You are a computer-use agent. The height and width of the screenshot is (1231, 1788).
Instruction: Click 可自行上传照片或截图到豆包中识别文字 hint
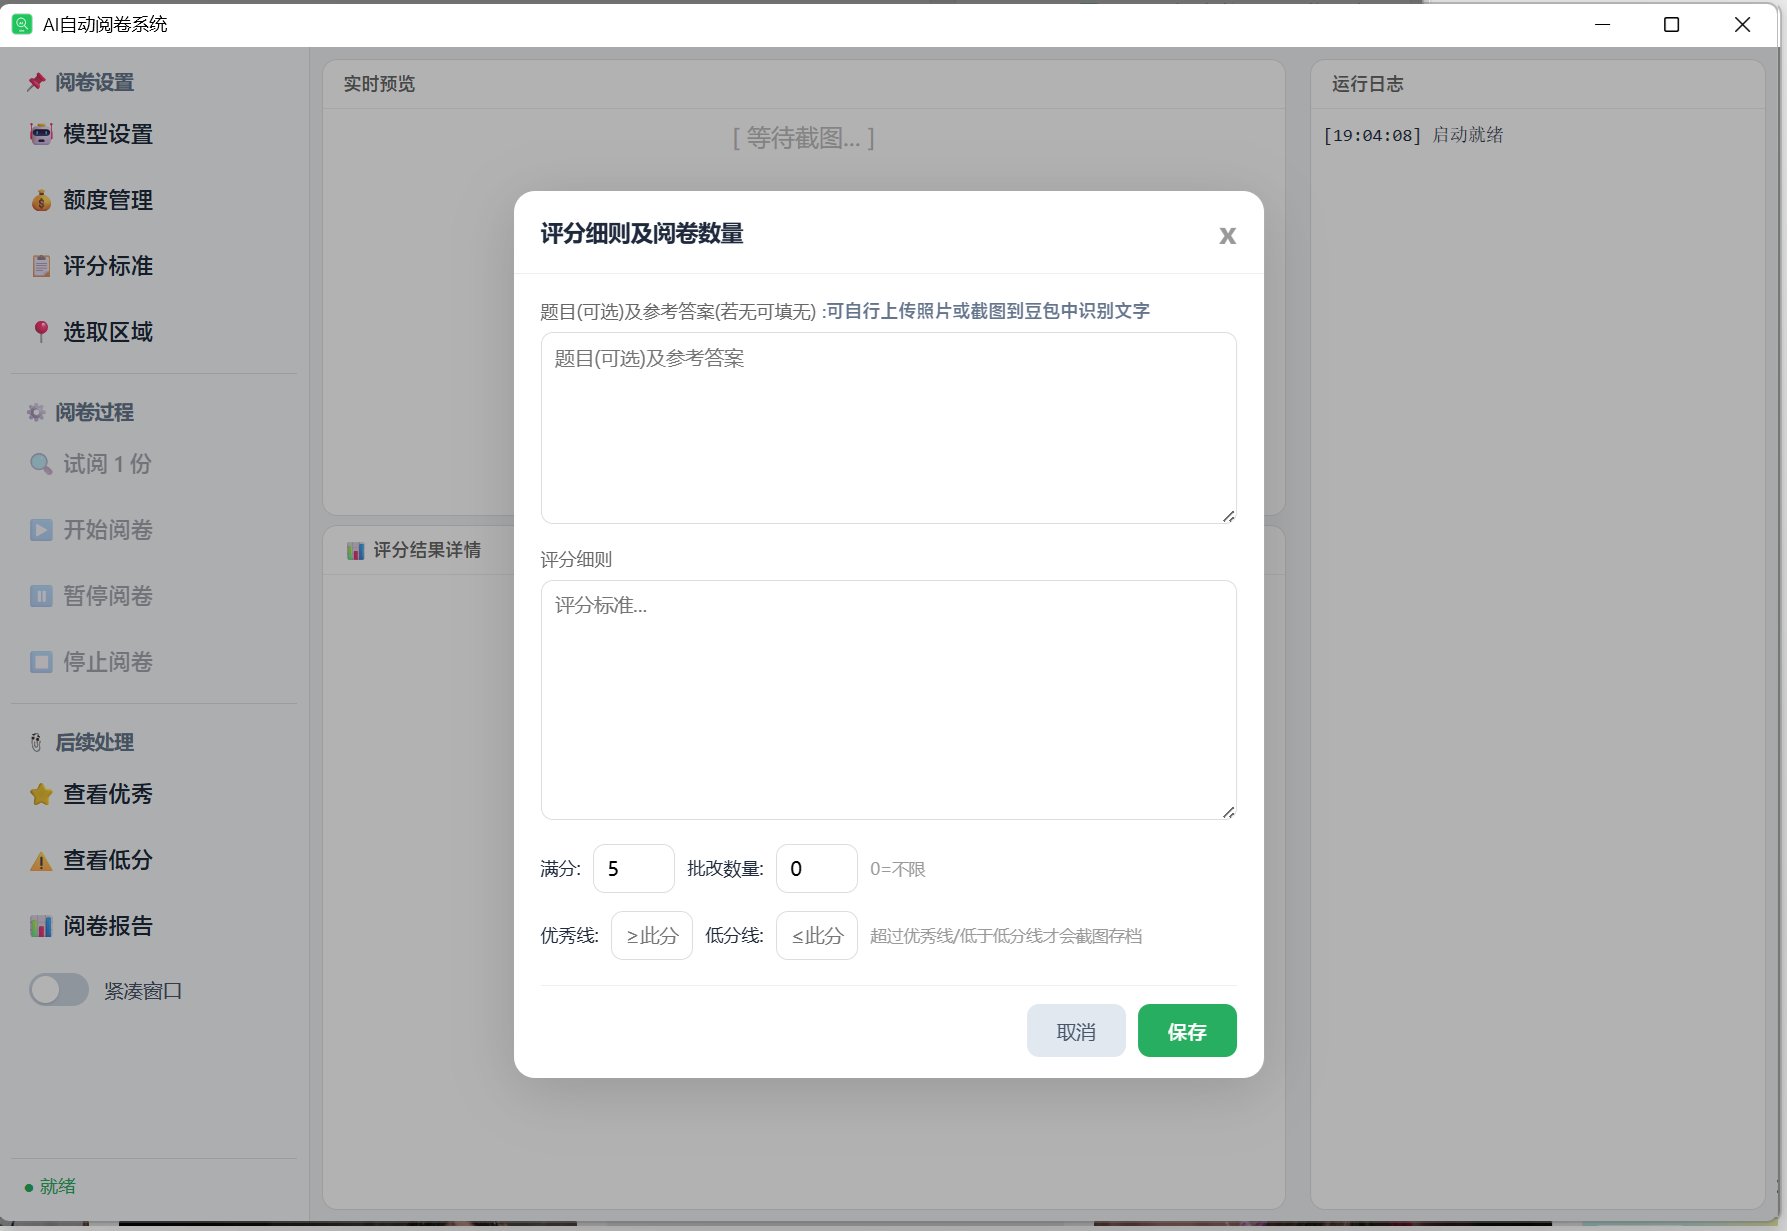pyautogui.click(x=988, y=311)
